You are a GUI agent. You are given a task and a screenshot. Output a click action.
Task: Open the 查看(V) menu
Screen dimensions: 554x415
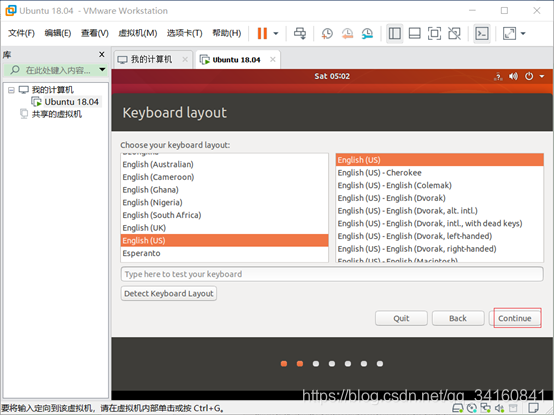coord(95,33)
